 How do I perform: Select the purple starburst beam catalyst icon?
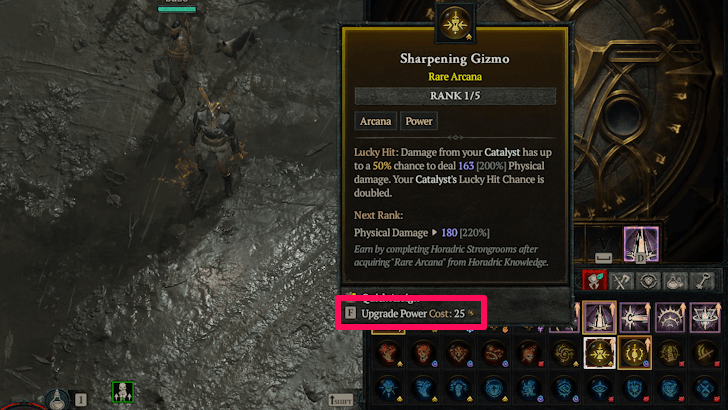pyautogui.click(x=635, y=318)
